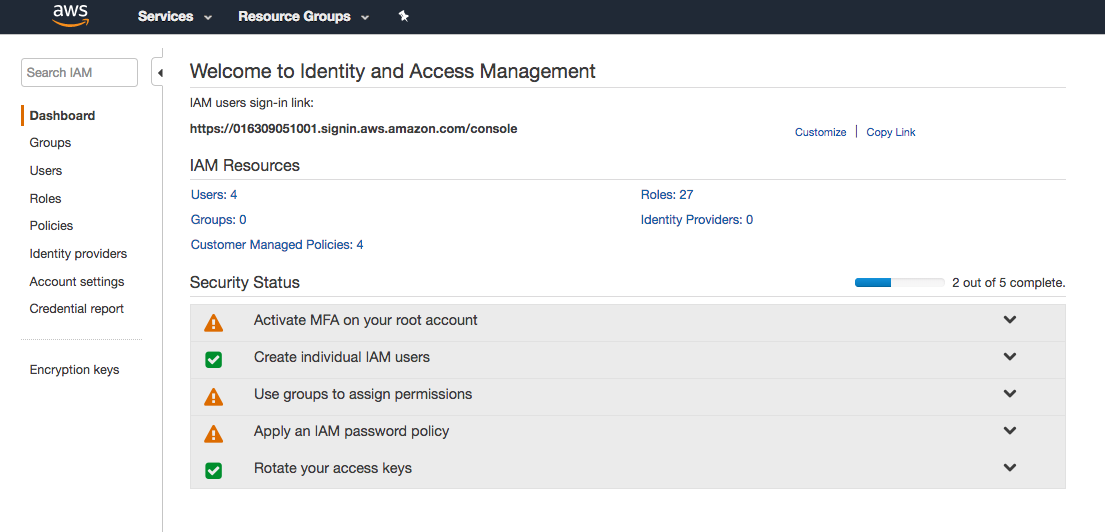Click warning icon beside Use groups
1105x532 pixels.
(213, 397)
